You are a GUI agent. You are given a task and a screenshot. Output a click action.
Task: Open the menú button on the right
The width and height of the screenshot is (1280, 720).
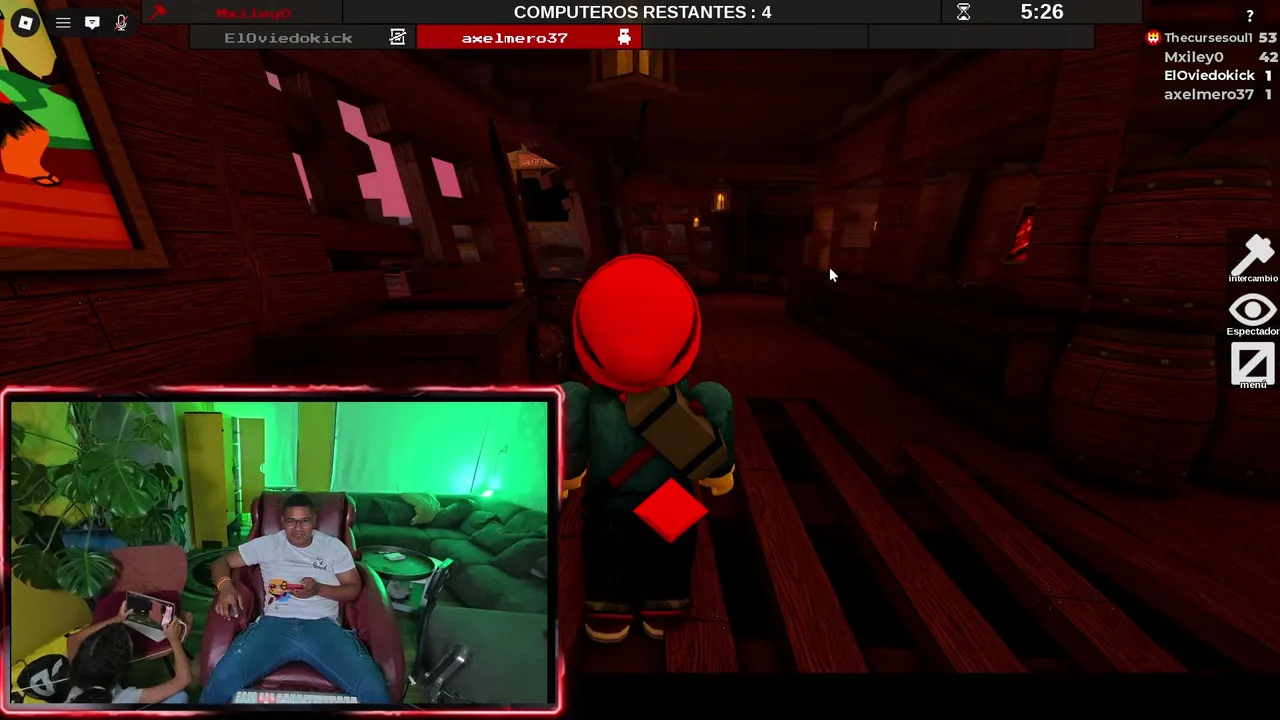[1252, 366]
